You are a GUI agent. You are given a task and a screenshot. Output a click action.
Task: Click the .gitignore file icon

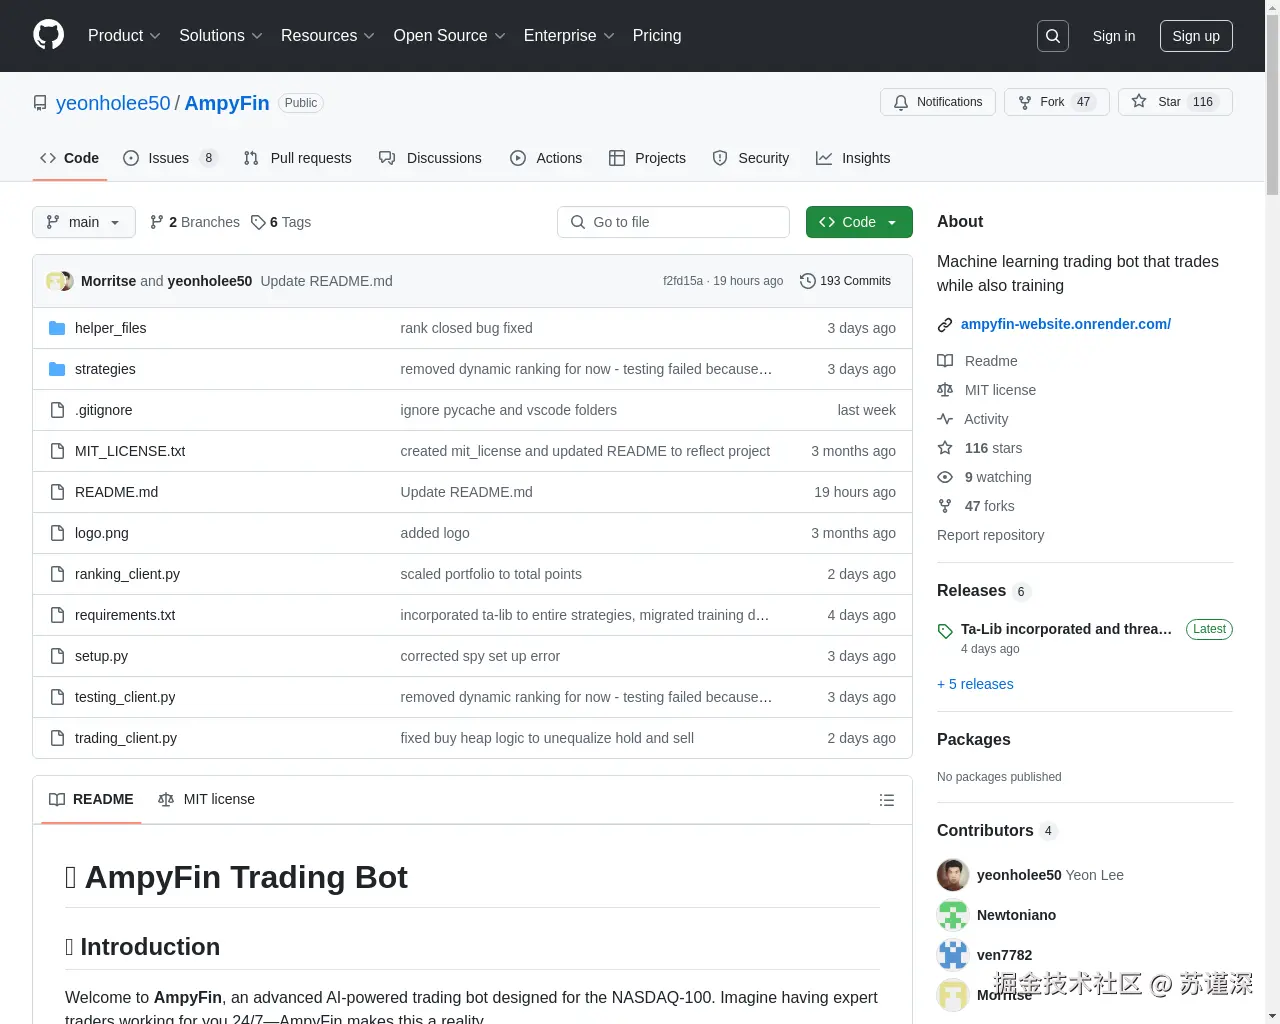pos(57,410)
